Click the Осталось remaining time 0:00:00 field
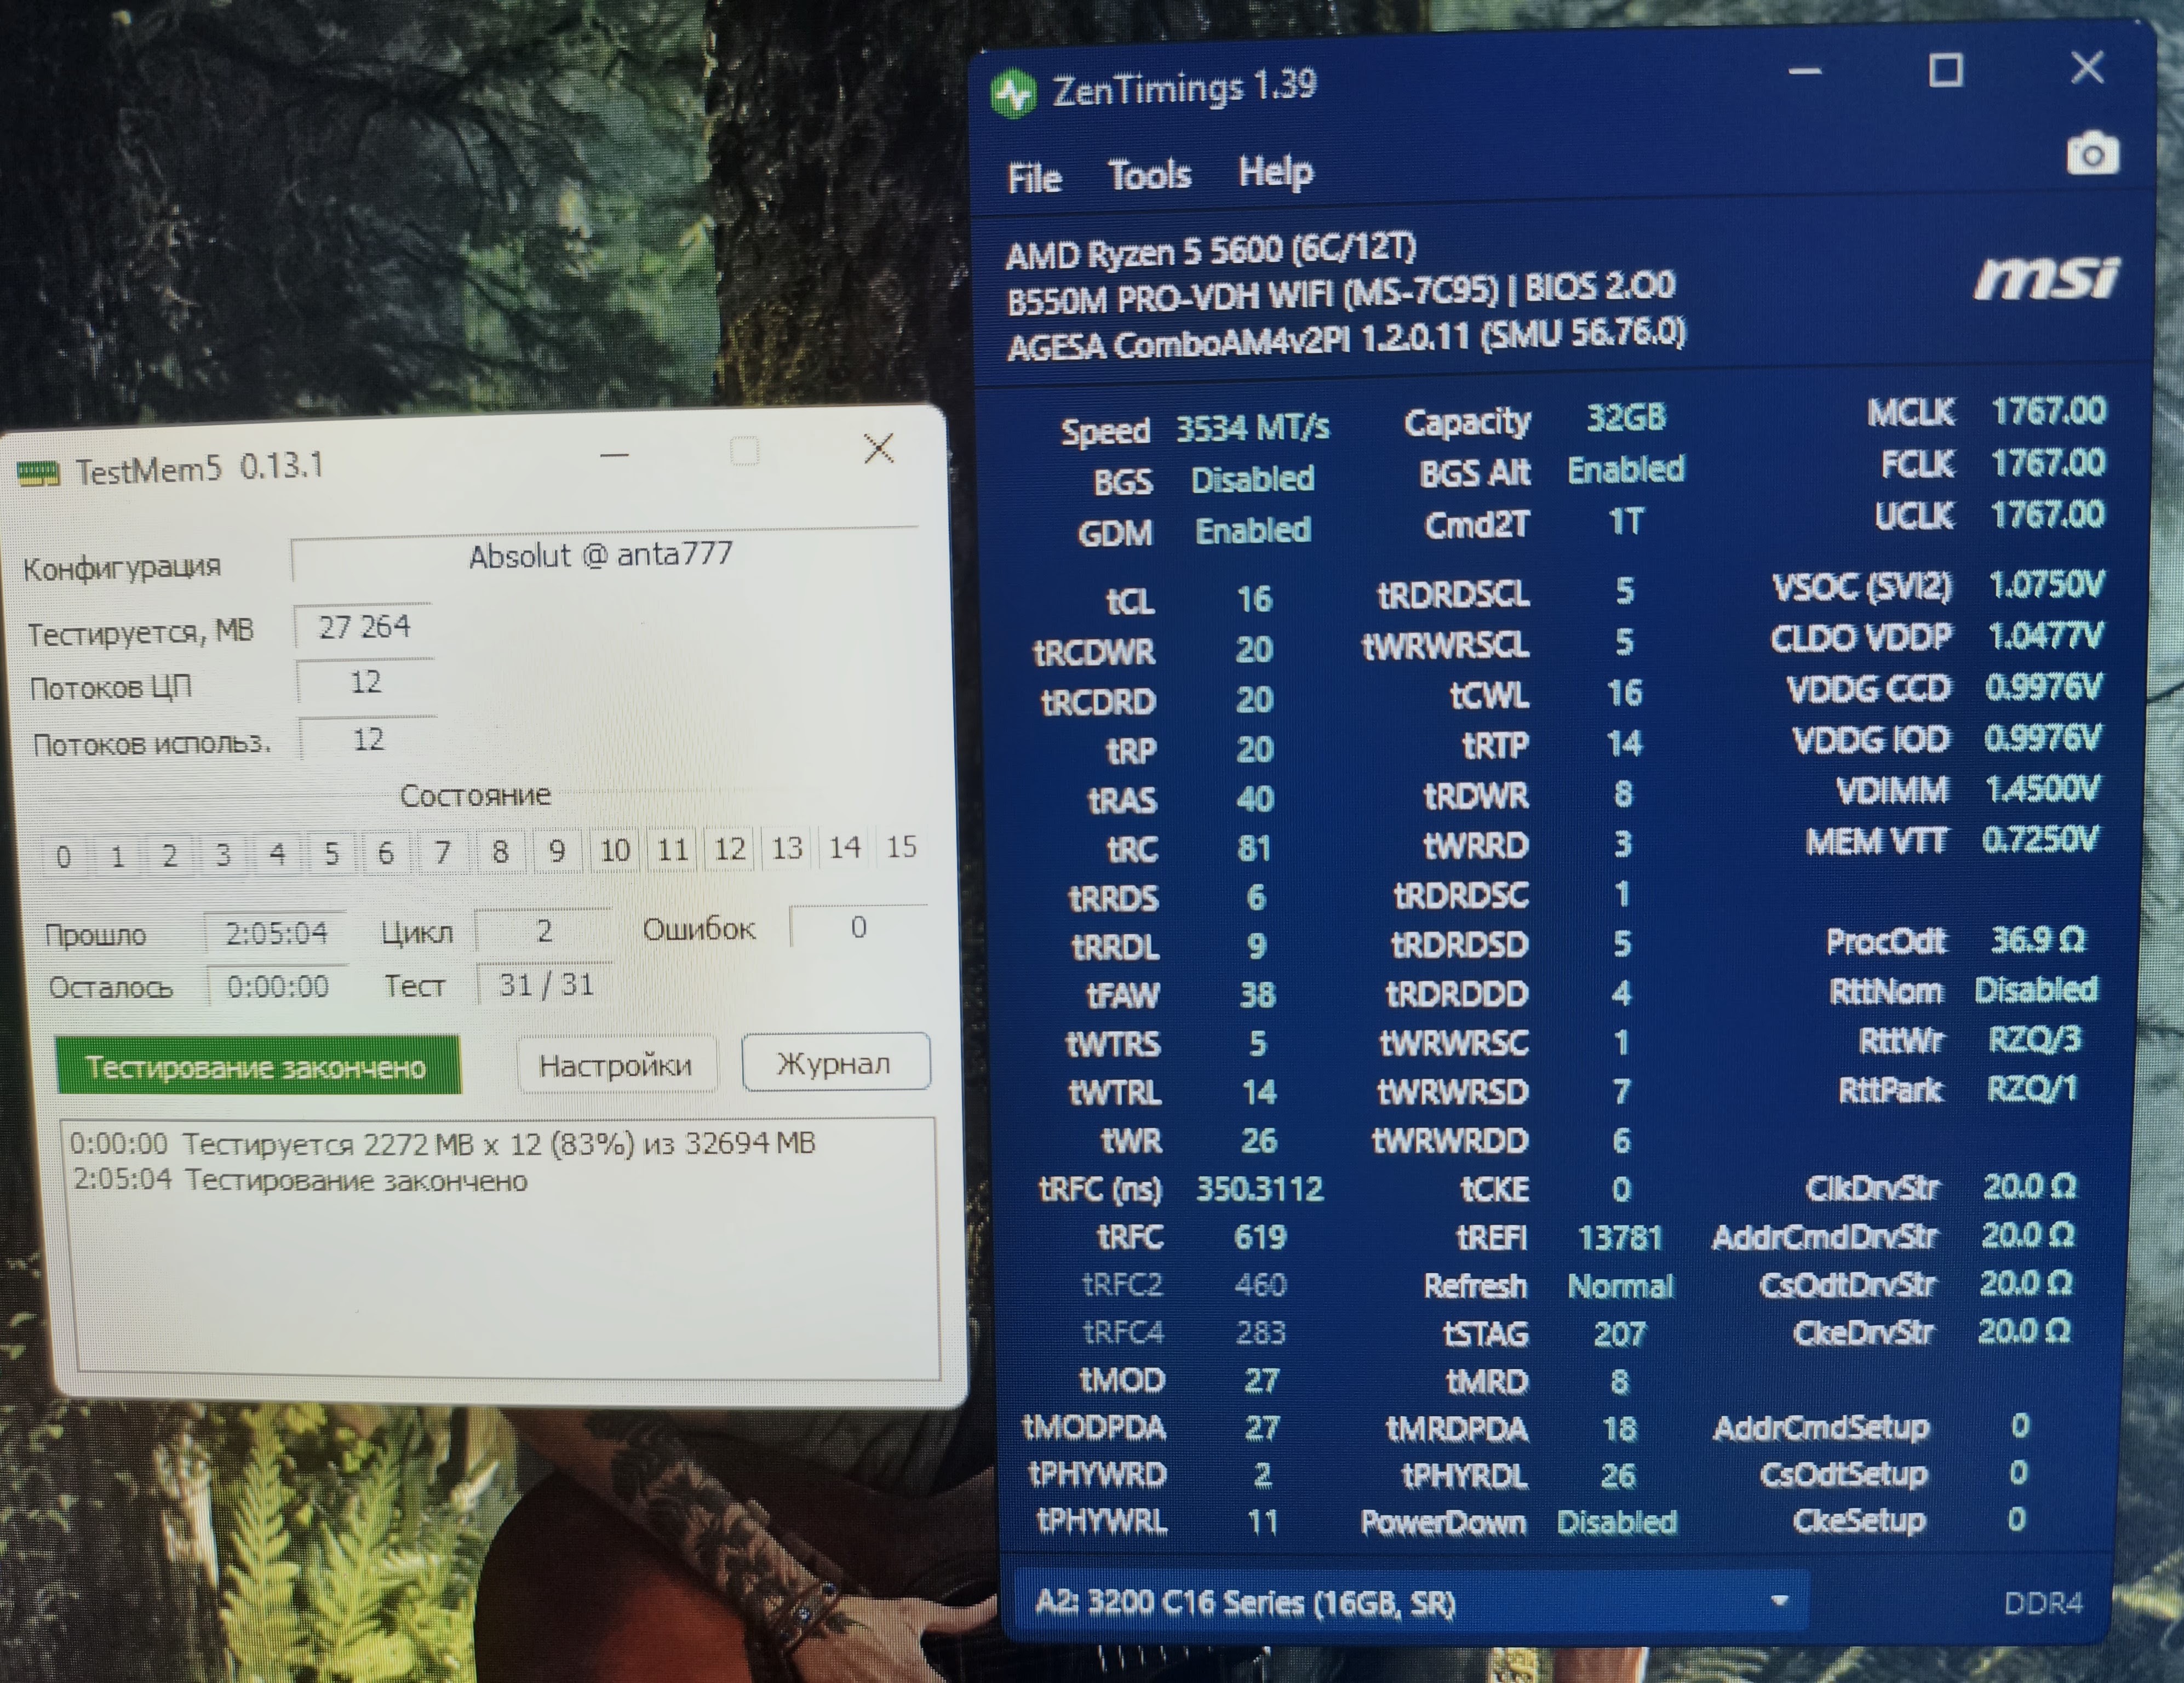The image size is (2184, 1683). pos(278,988)
